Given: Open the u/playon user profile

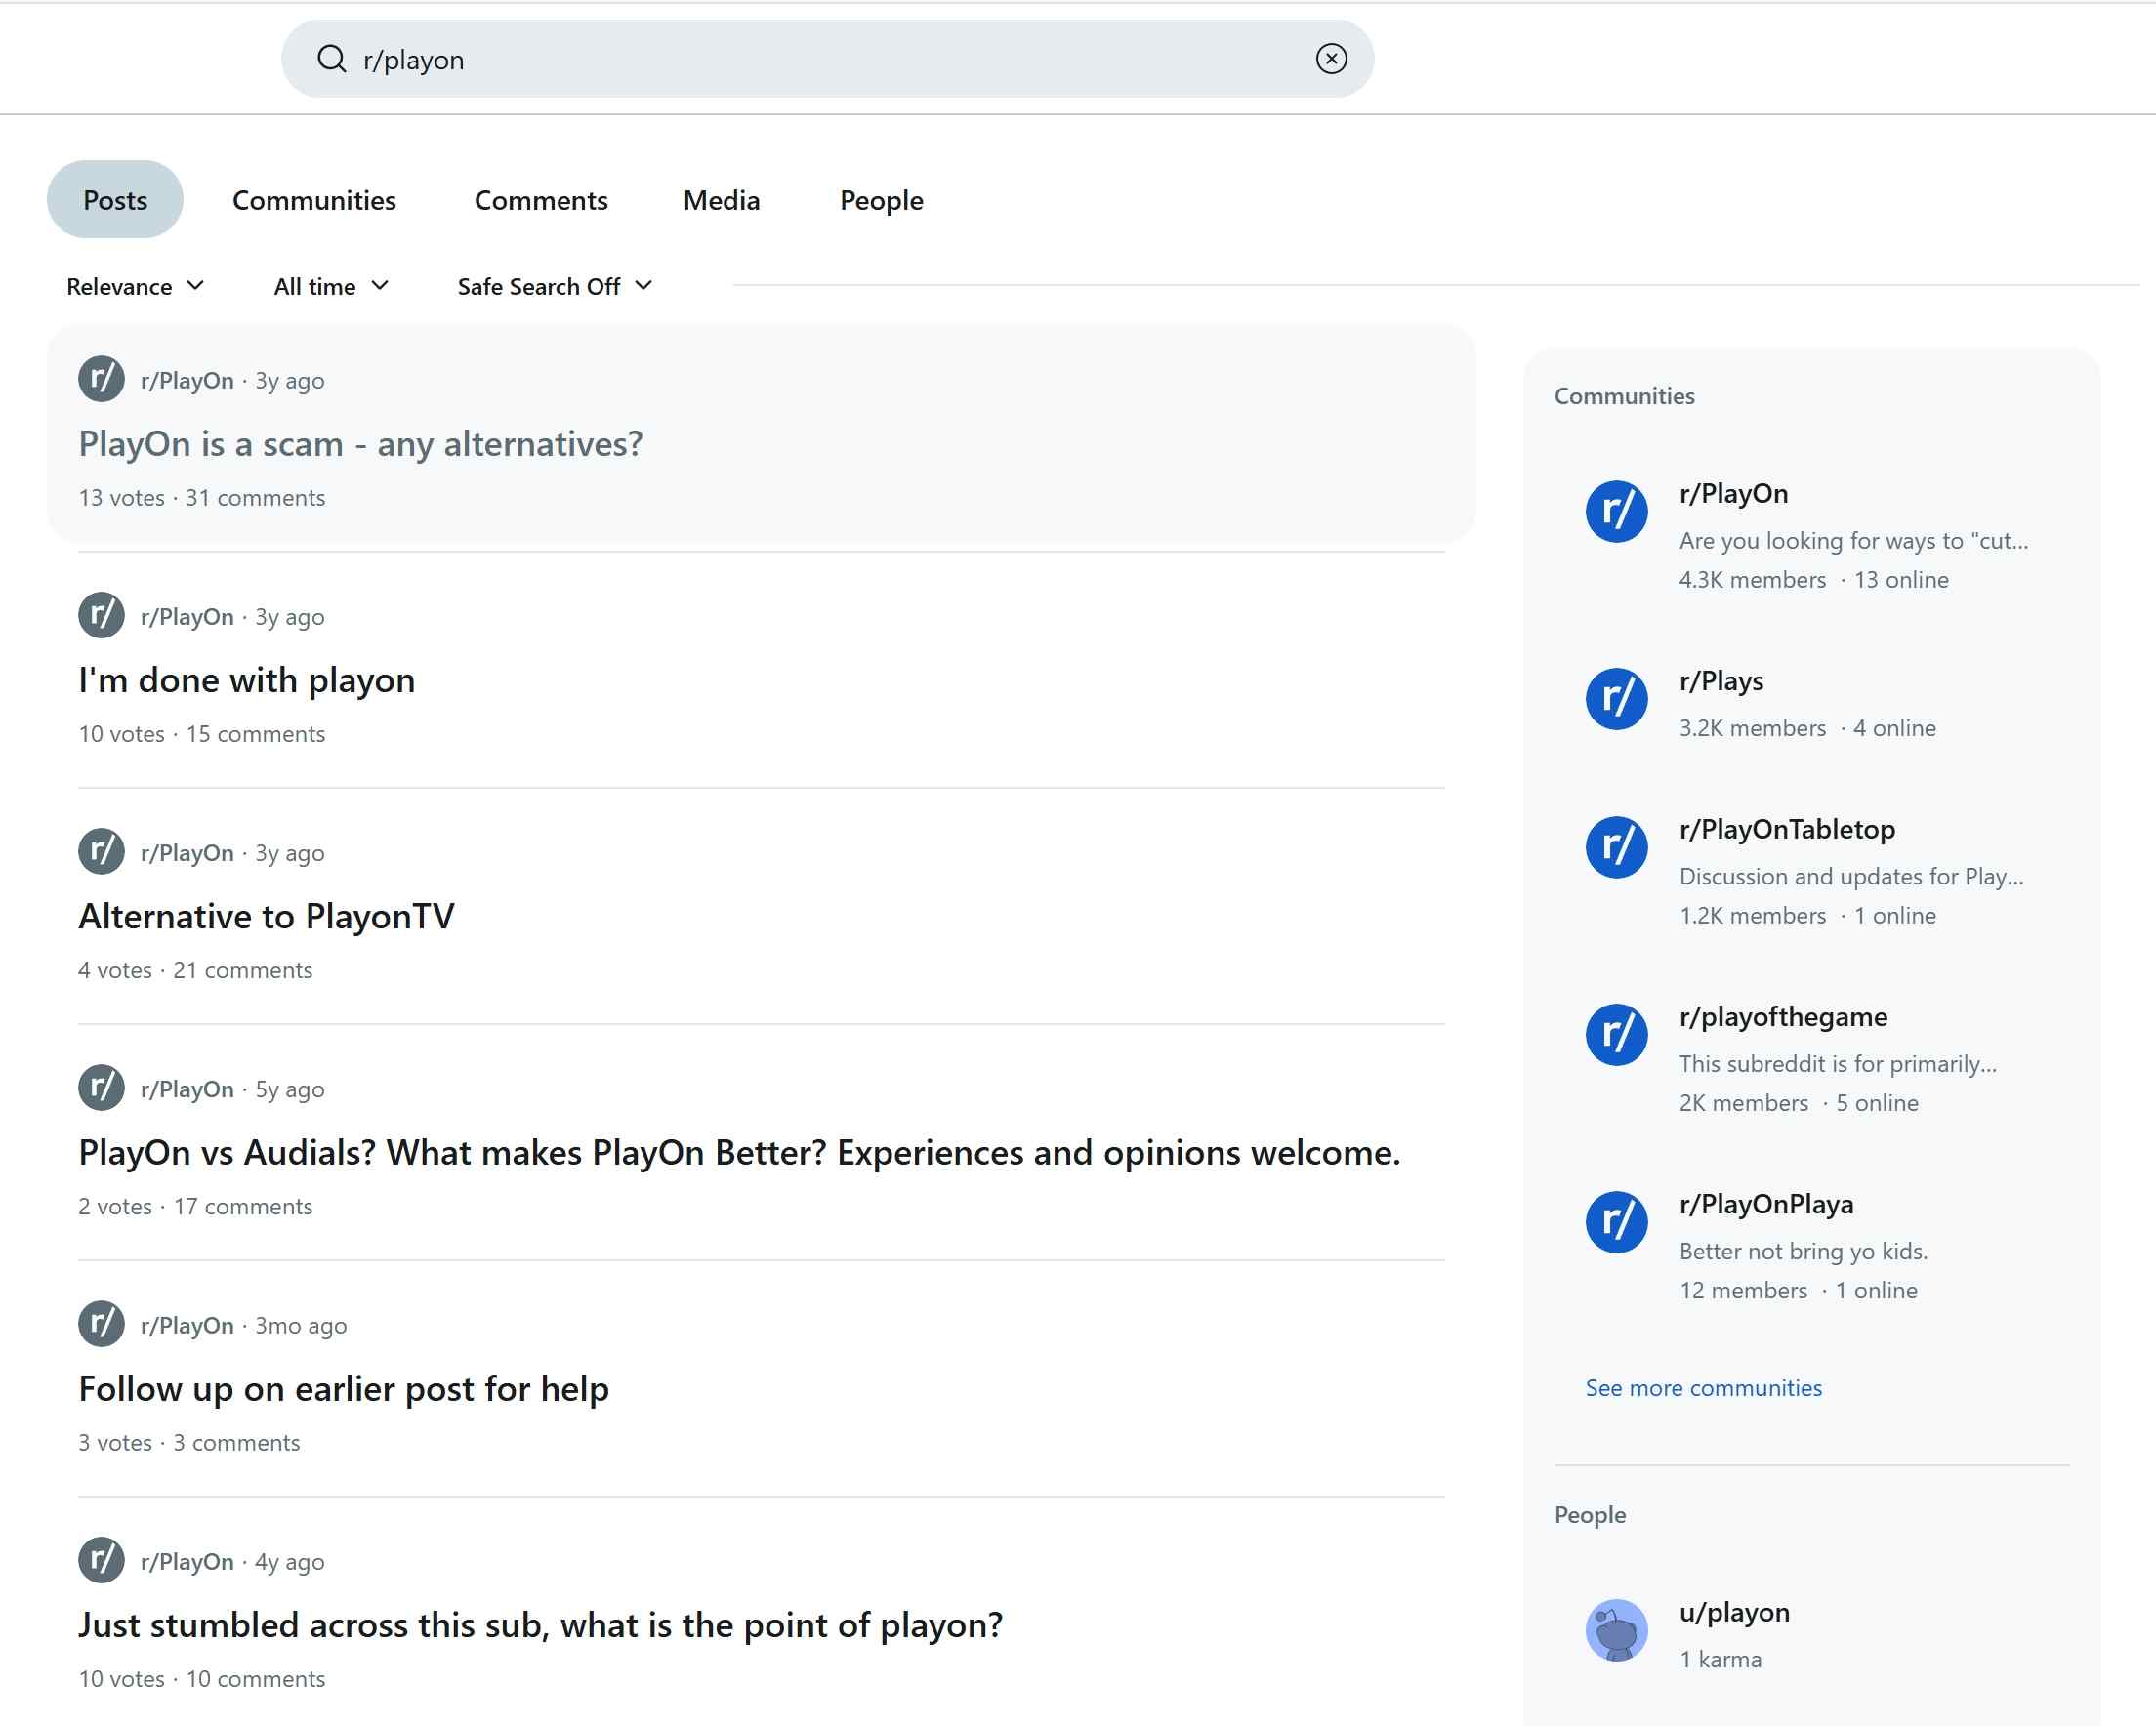Looking at the screenshot, I should [x=1734, y=1612].
